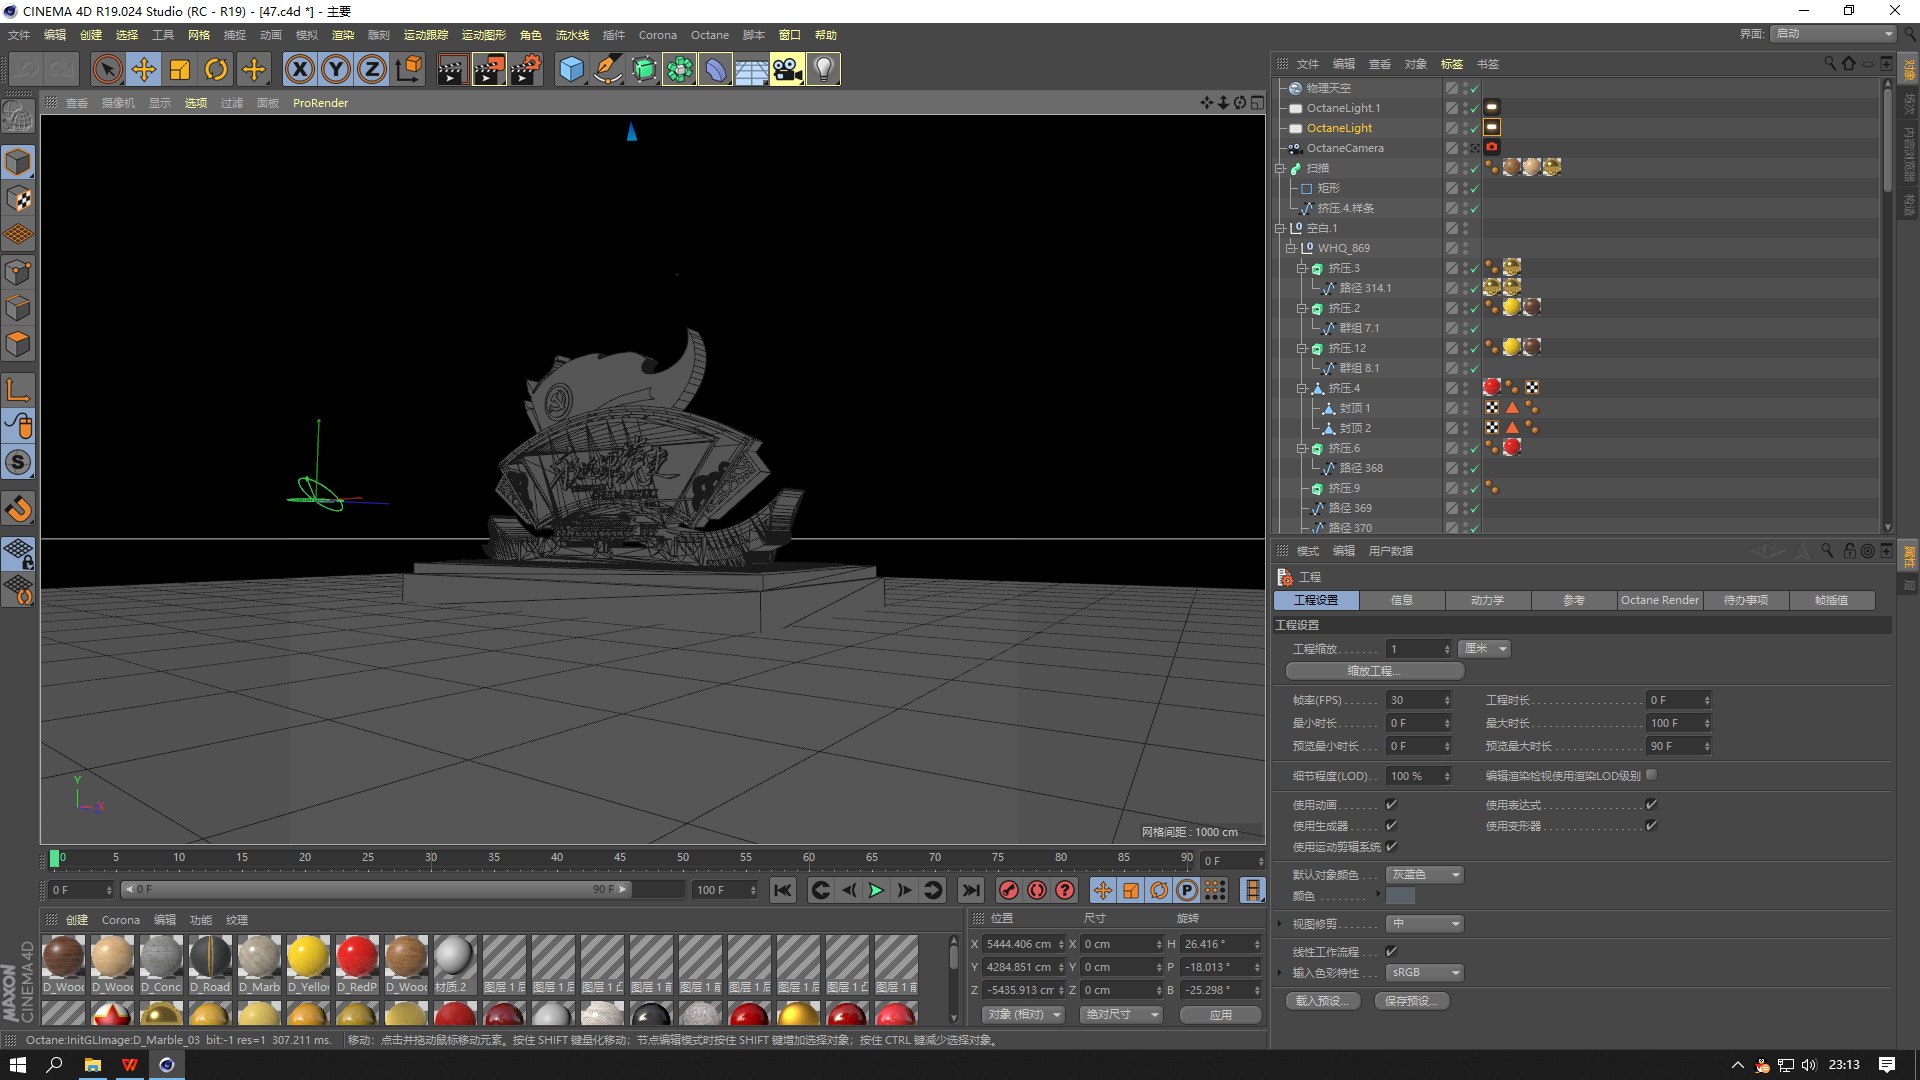Toggle 使用运动剪辑系统 checkbox
This screenshot has height=1080, width=1920.
(x=1391, y=846)
